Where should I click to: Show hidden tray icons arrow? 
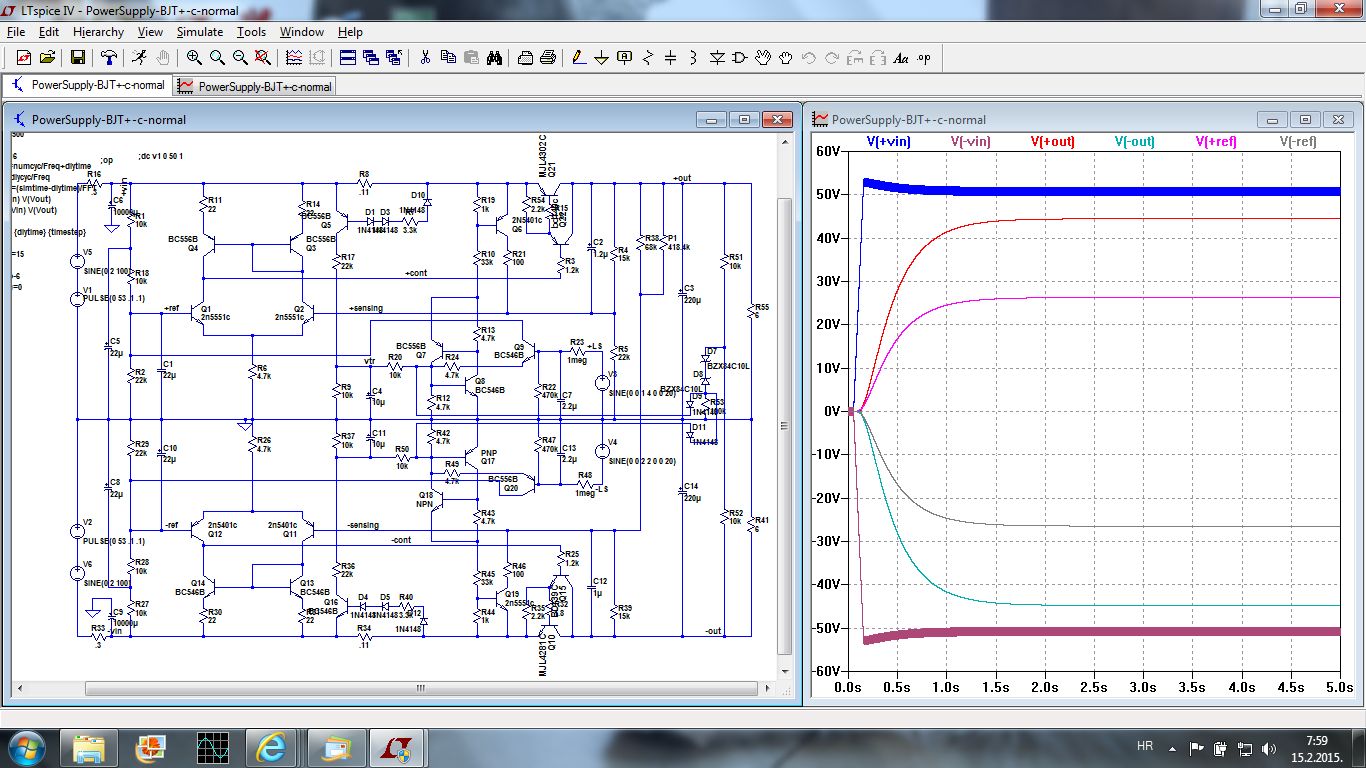(x=1173, y=748)
